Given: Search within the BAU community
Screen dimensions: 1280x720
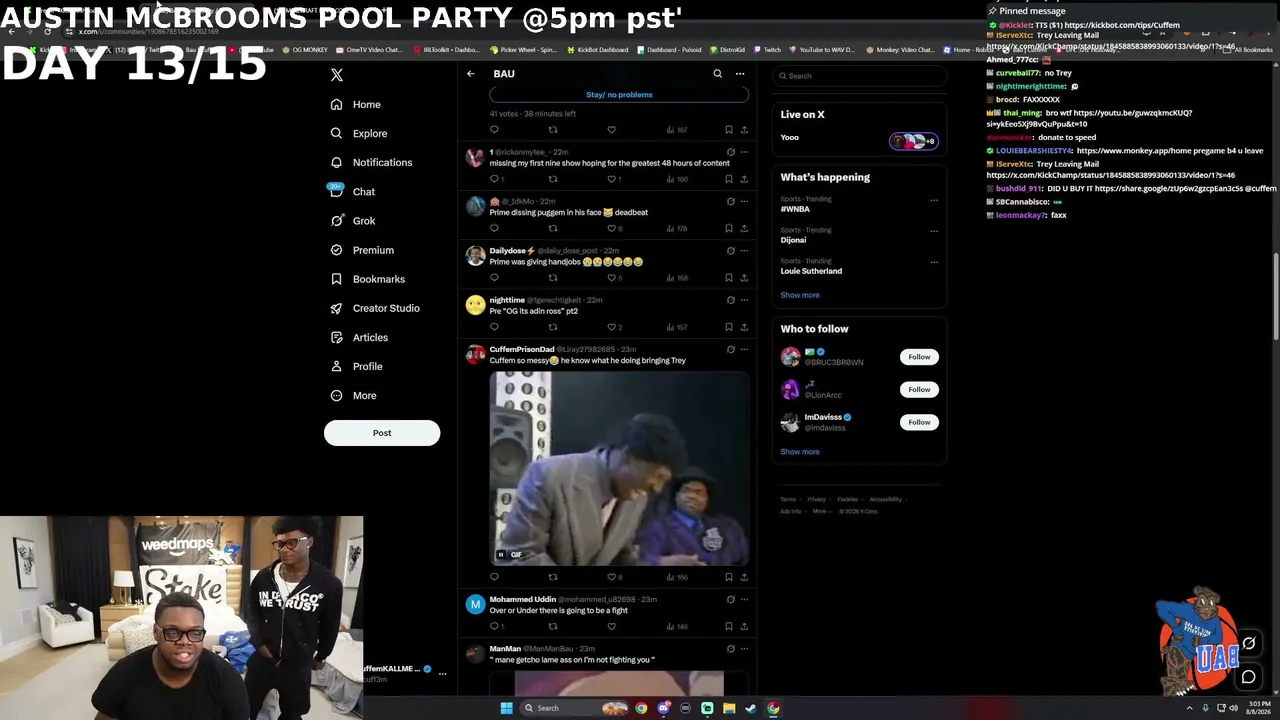Looking at the screenshot, I should pos(717,74).
